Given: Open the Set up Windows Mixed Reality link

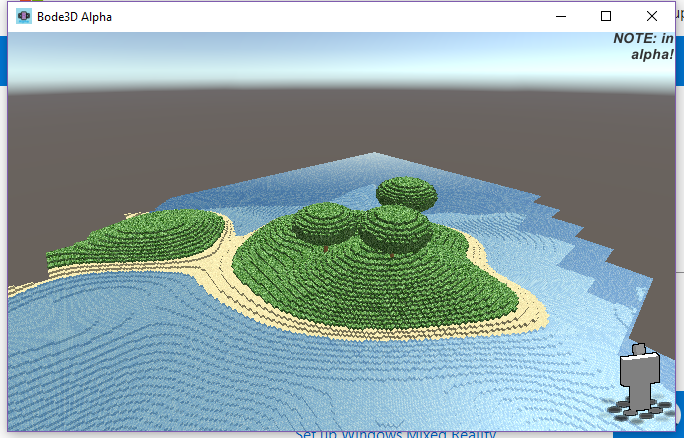Looking at the screenshot, I should pos(395,433).
